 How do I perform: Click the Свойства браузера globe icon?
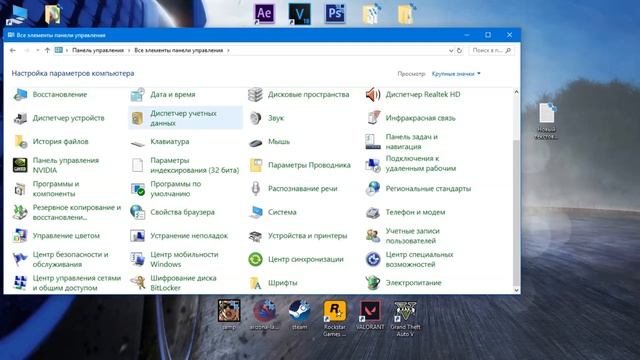[x=138, y=212]
